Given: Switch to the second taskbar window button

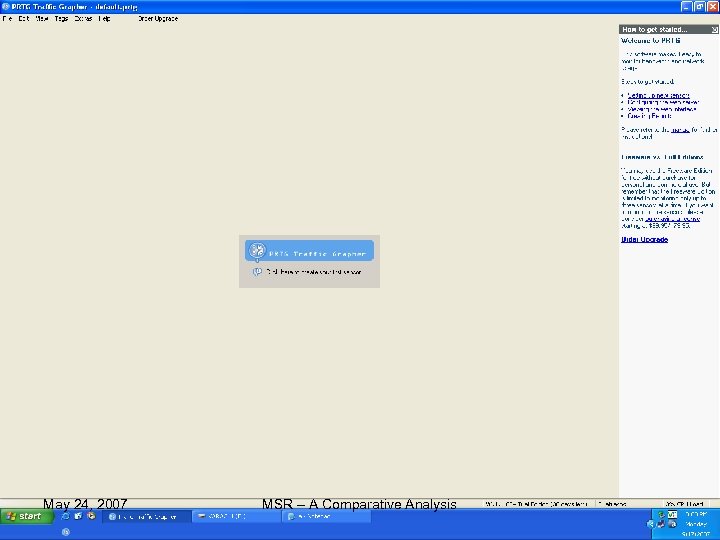Looking at the screenshot, I should (x=236, y=517).
